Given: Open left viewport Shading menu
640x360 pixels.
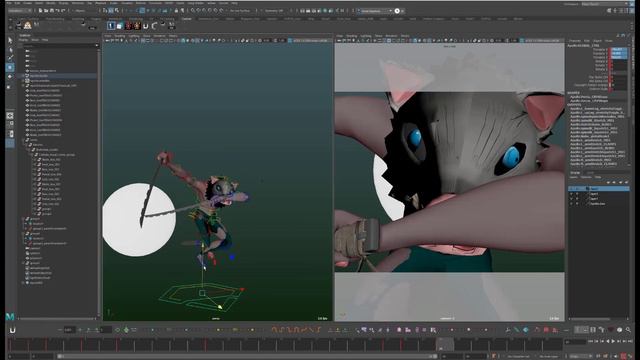Looking at the screenshot, I should pos(120,36).
